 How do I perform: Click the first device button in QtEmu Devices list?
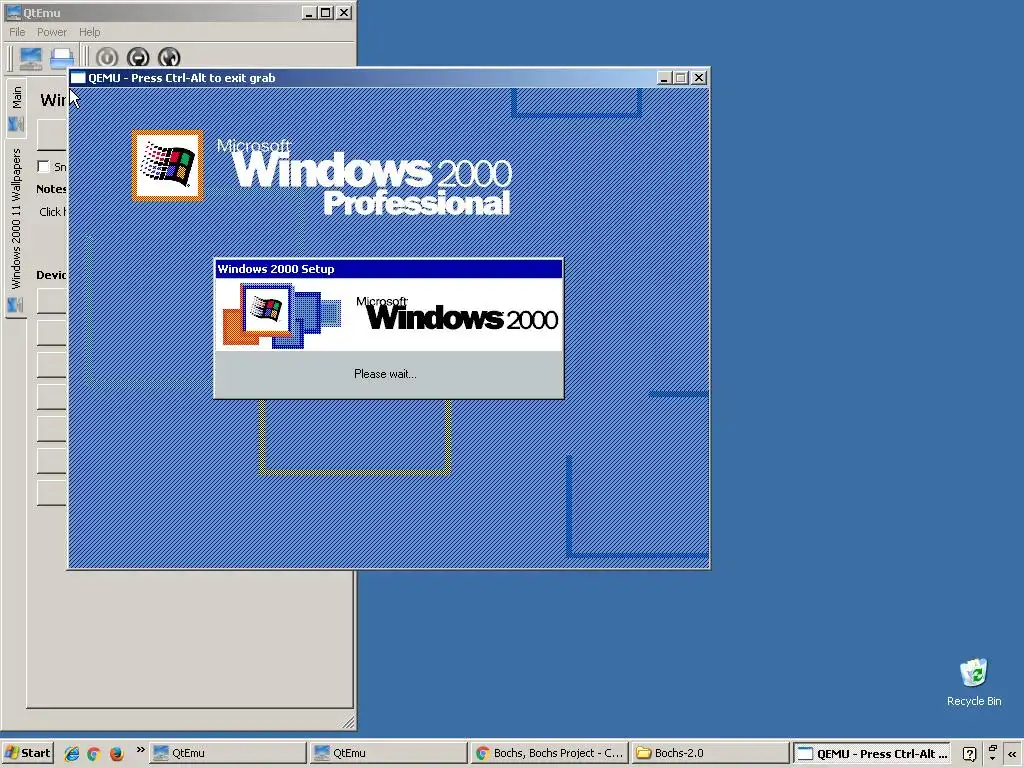[52, 301]
